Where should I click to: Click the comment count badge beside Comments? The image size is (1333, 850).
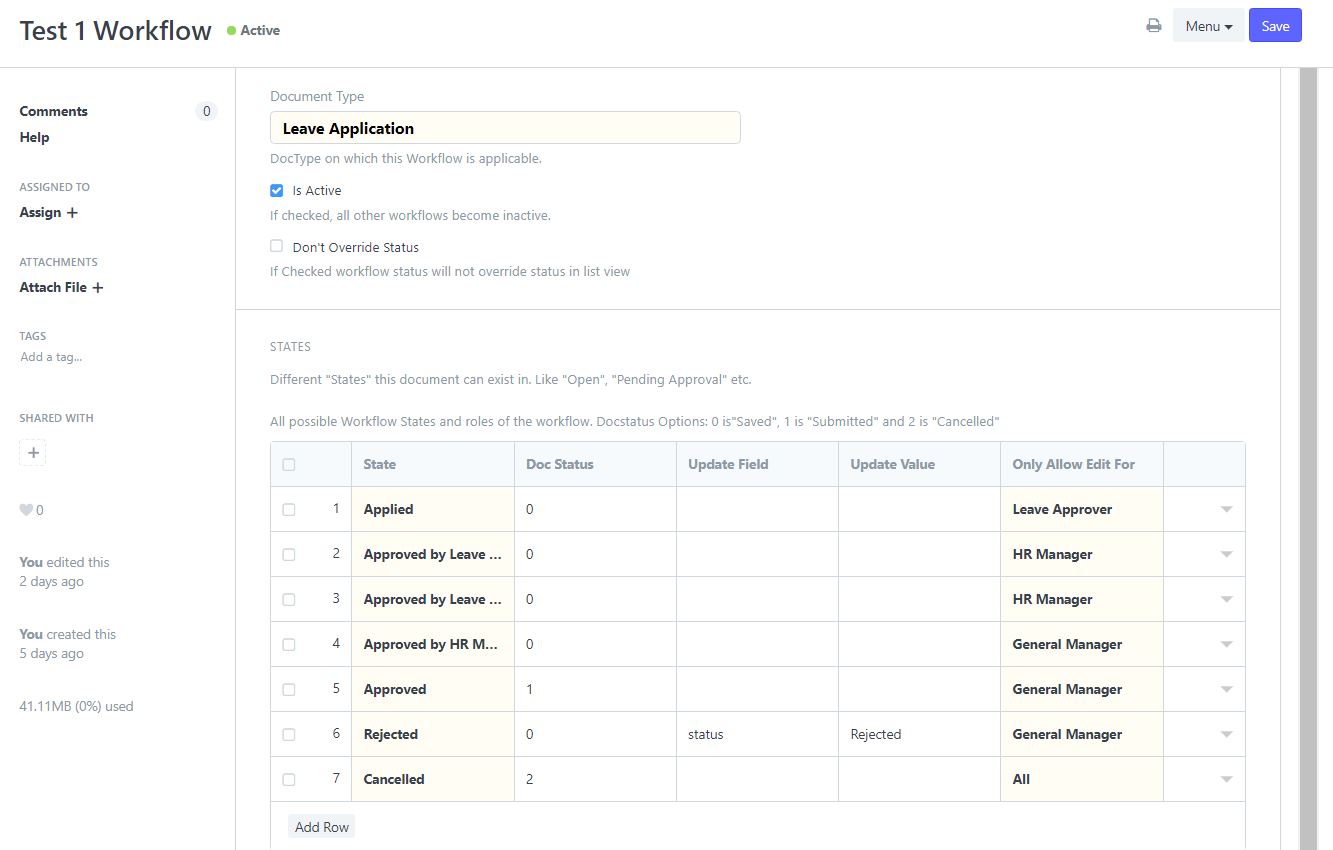[x=206, y=111]
